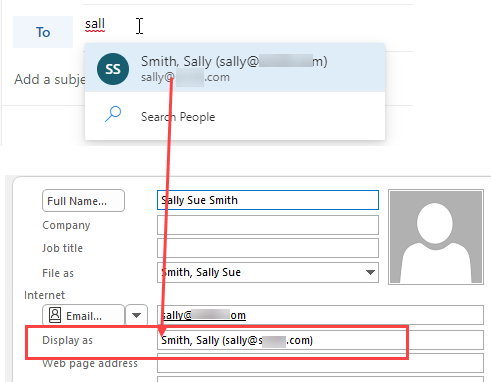Viewport: 491px width, 382px height.
Task: Click the Internet section label
Action: [x=44, y=295]
